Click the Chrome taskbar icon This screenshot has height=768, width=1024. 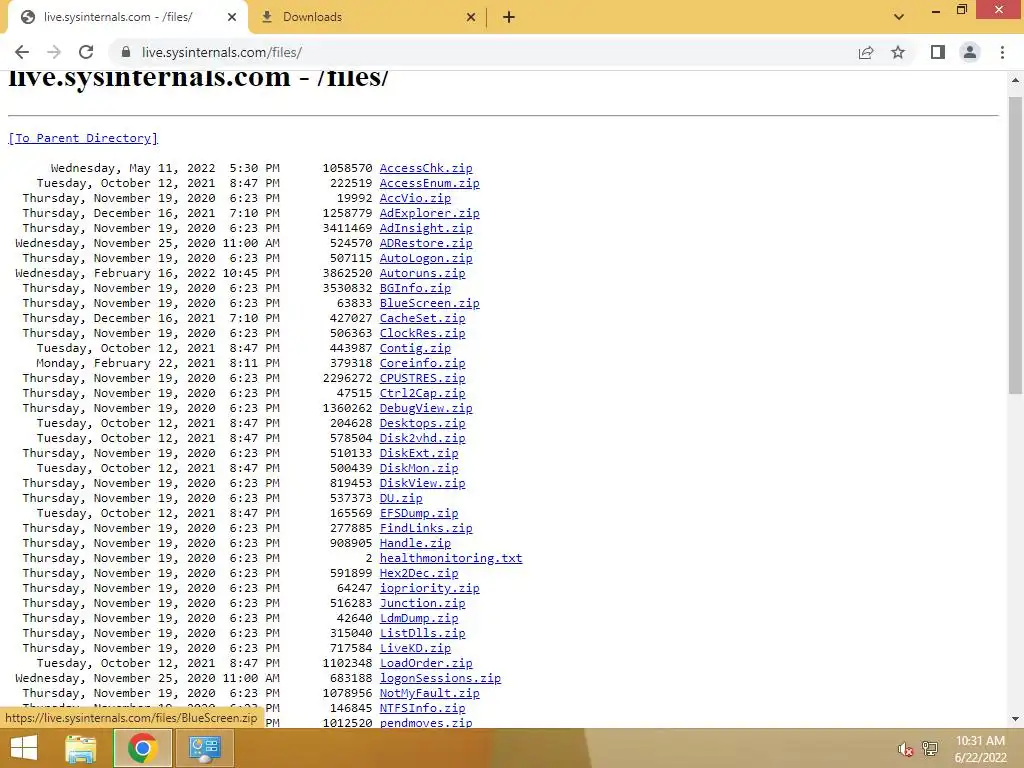click(x=142, y=748)
